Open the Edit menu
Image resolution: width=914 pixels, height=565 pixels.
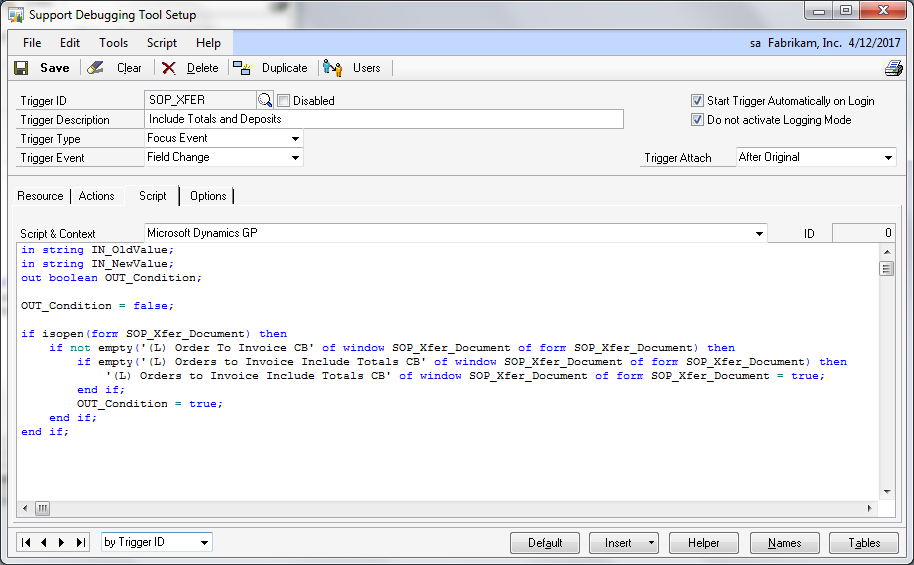click(69, 43)
